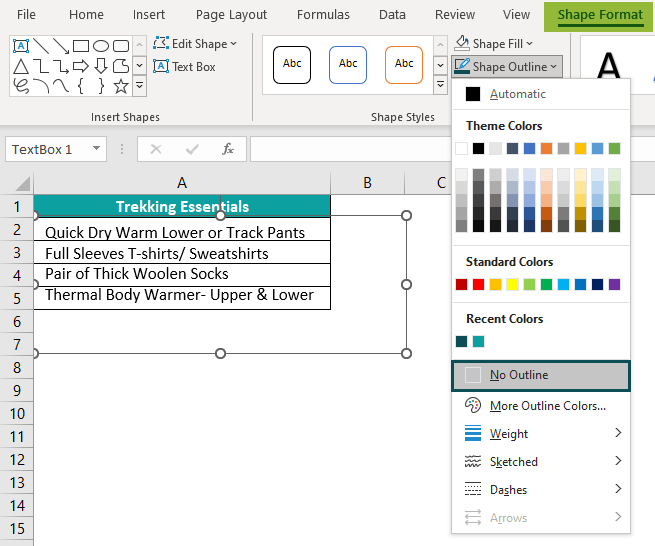655x546 pixels.
Task: Click the Select All corner triangle
Action: [22, 183]
